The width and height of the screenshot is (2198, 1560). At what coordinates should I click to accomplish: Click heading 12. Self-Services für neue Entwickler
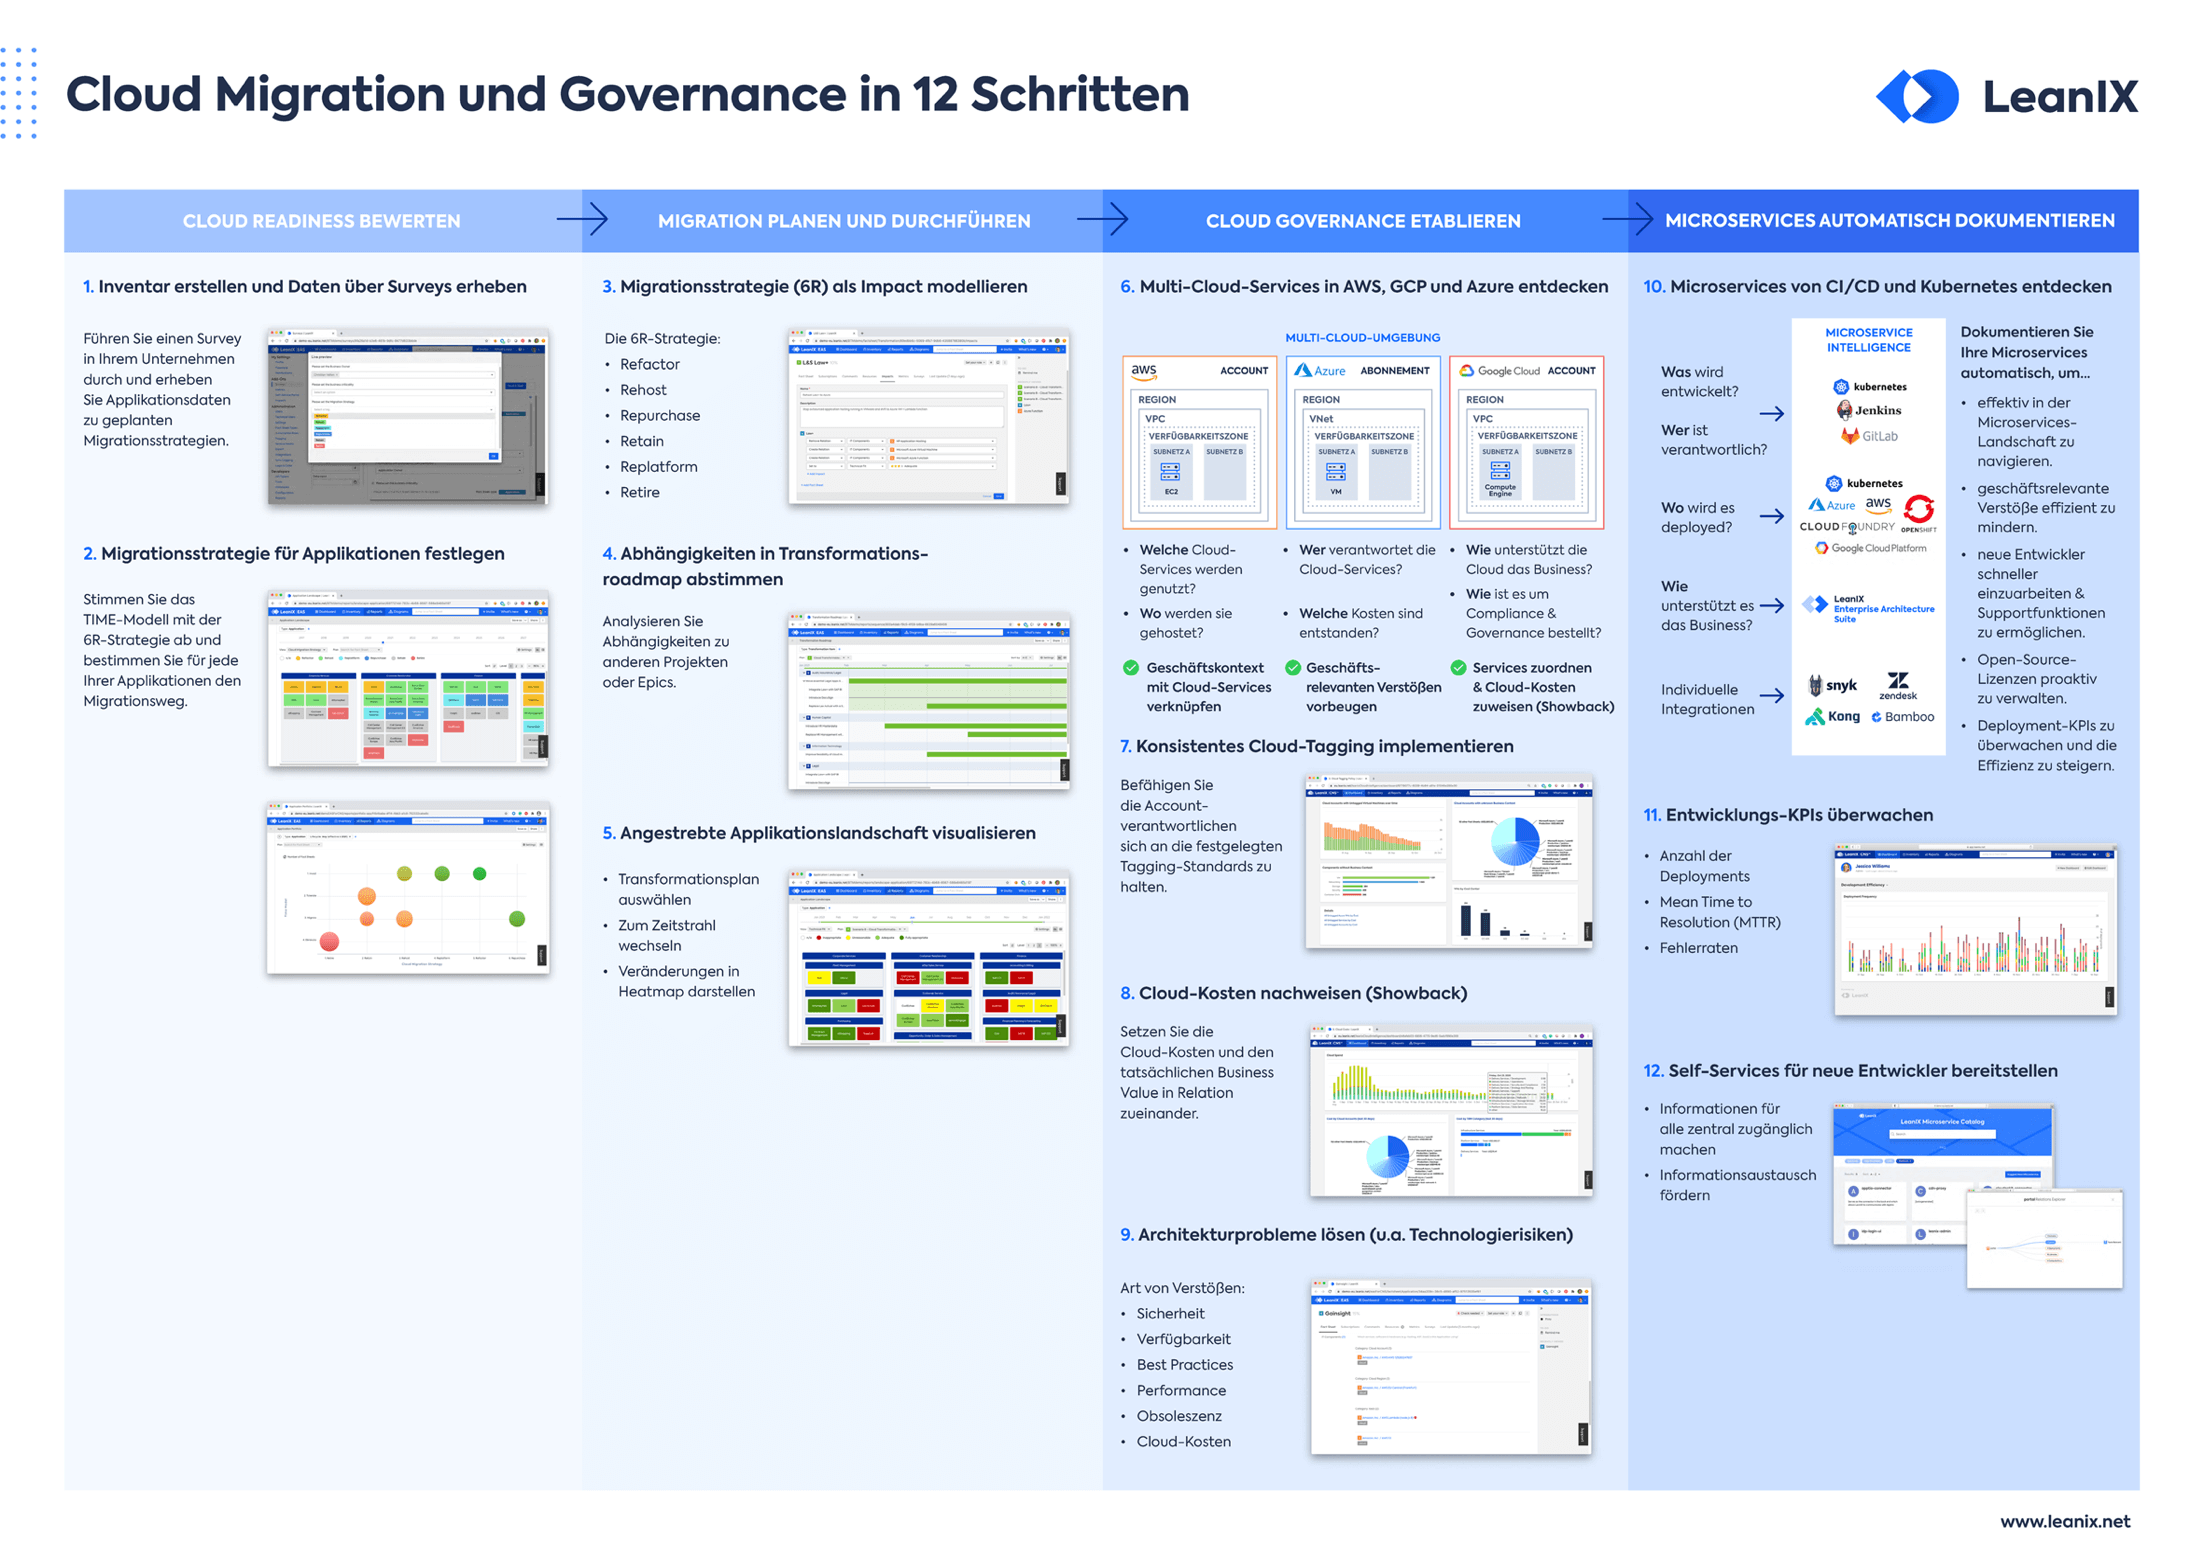click(x=1849, y=1071)
